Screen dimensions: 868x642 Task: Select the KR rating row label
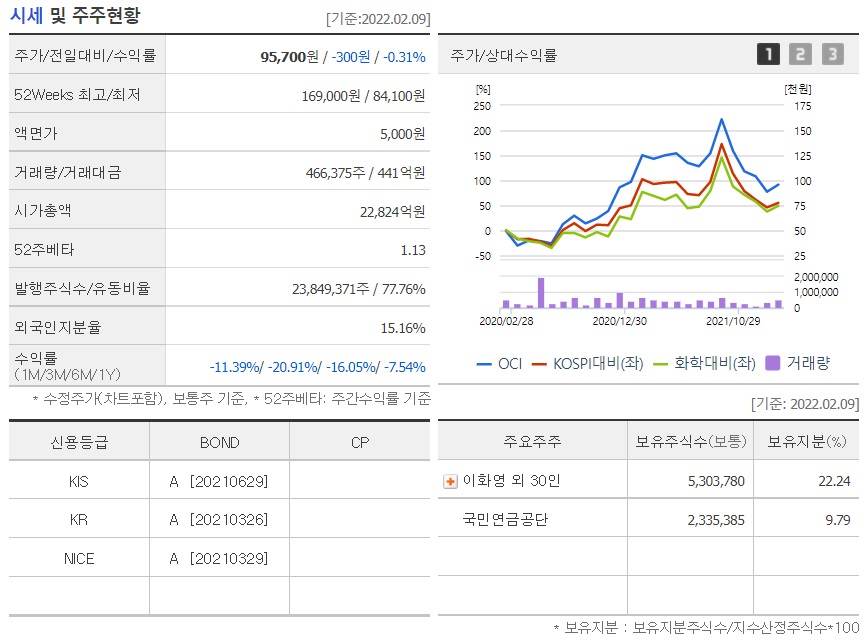coord(79,520)
